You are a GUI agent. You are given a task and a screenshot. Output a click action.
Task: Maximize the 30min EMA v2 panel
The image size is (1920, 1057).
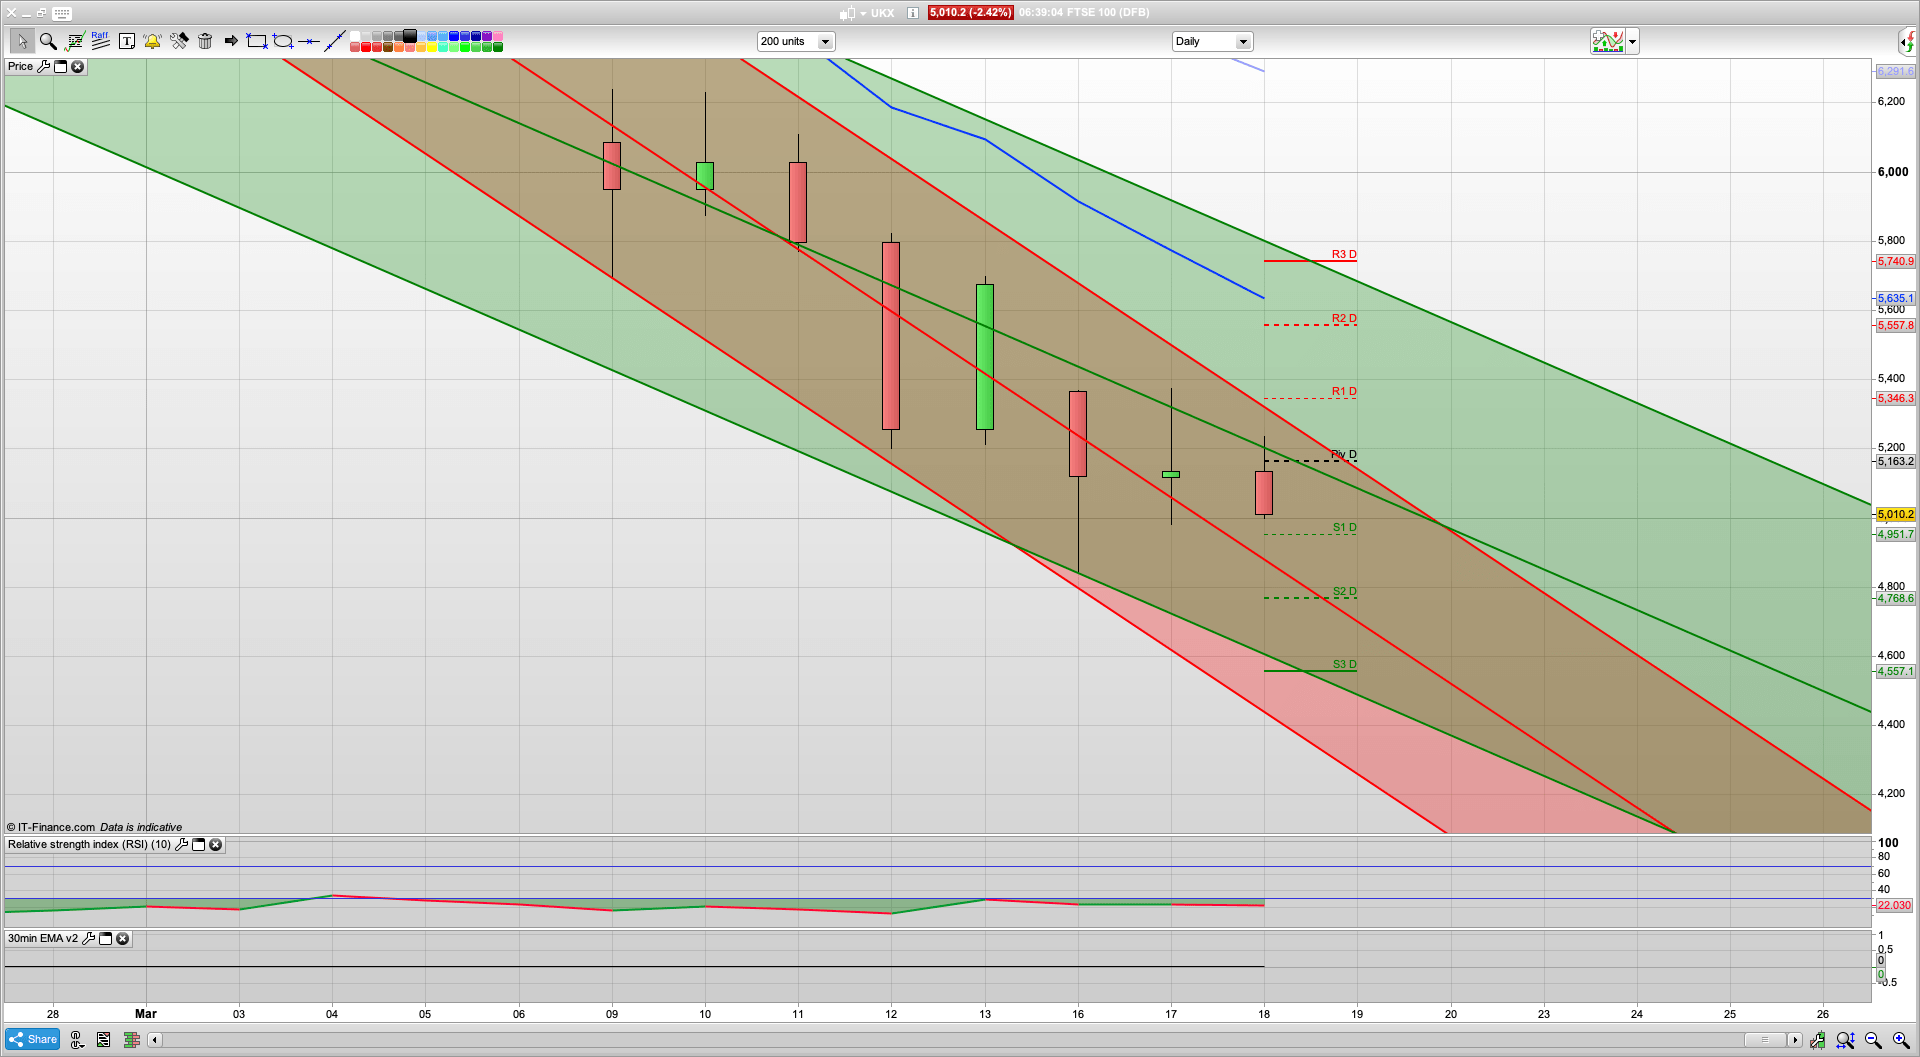pyautogui.click(x=105, y=939)
